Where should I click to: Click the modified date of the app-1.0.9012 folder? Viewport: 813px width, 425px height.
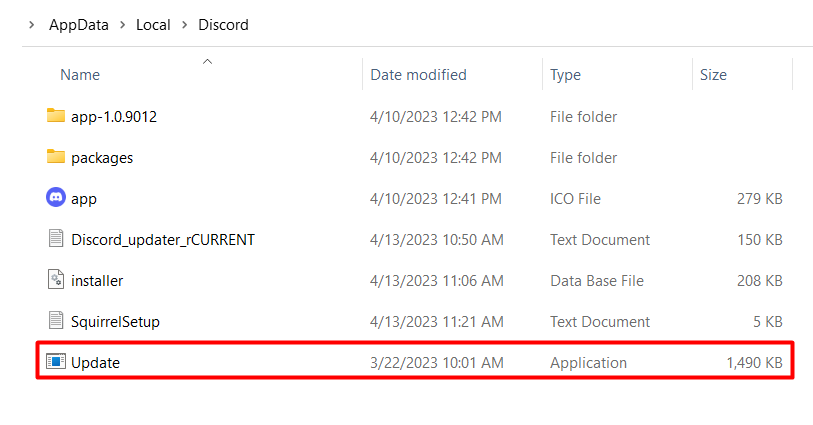click(436, 117)
